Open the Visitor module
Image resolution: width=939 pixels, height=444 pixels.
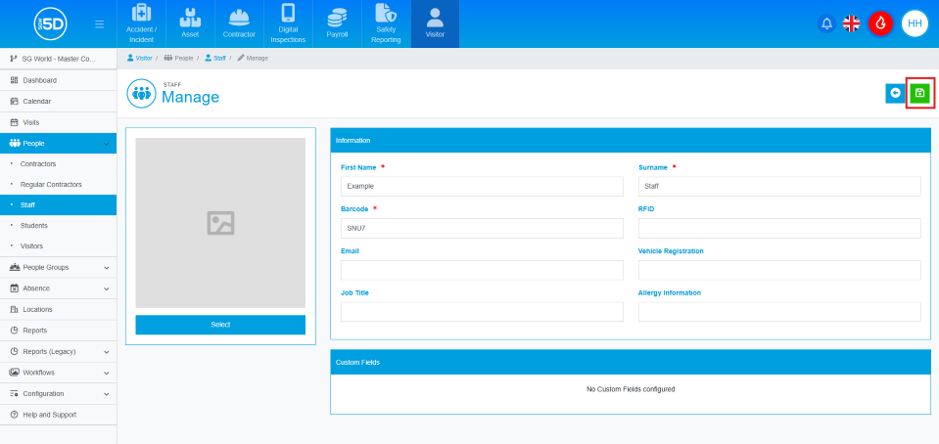pos(435,24)
